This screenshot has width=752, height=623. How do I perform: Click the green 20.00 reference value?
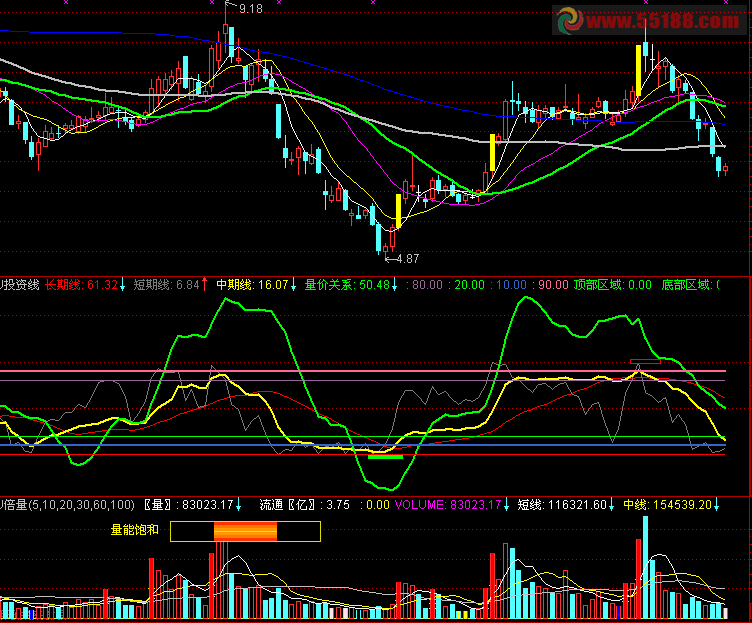[x=470, y=285]
